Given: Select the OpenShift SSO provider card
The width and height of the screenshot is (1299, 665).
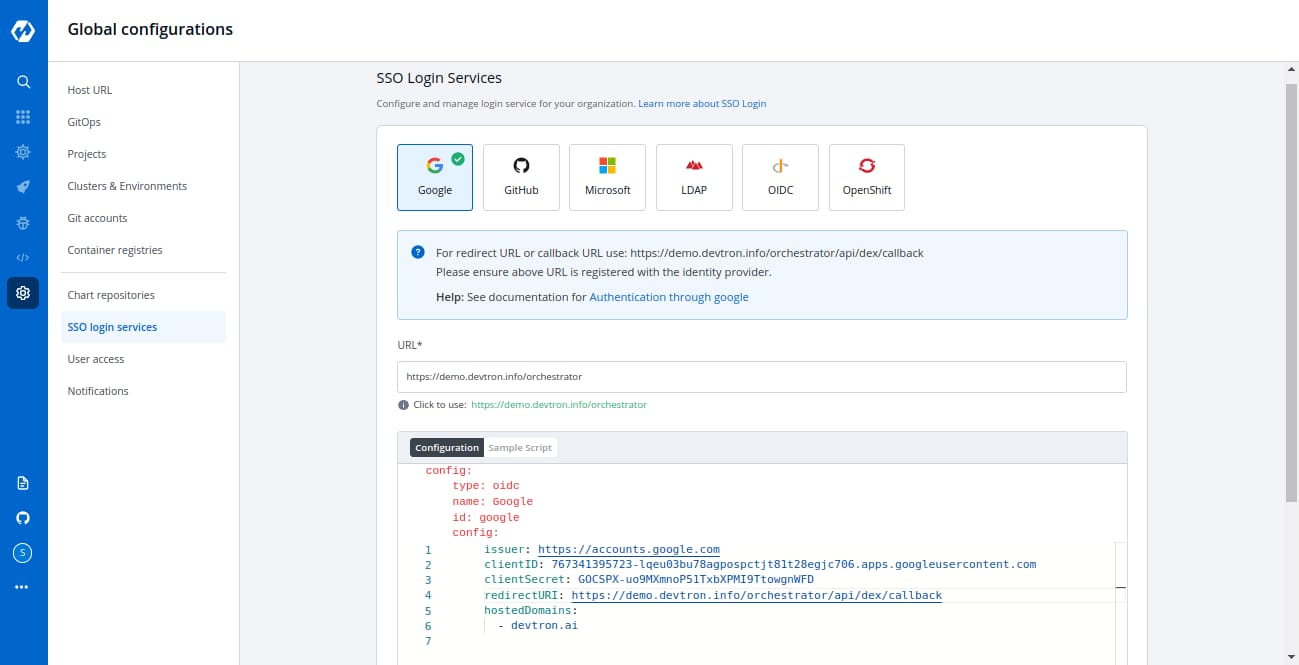Looking at the screenshot, I should pyautogui.click(x=866, y=177).
